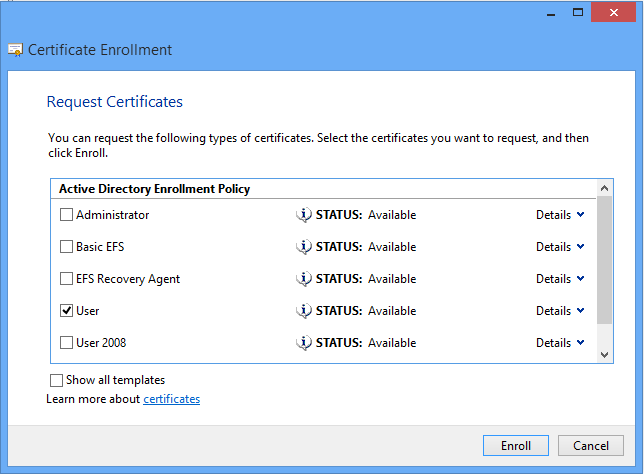Click the EFS Recovery Agent status icon

304,279
